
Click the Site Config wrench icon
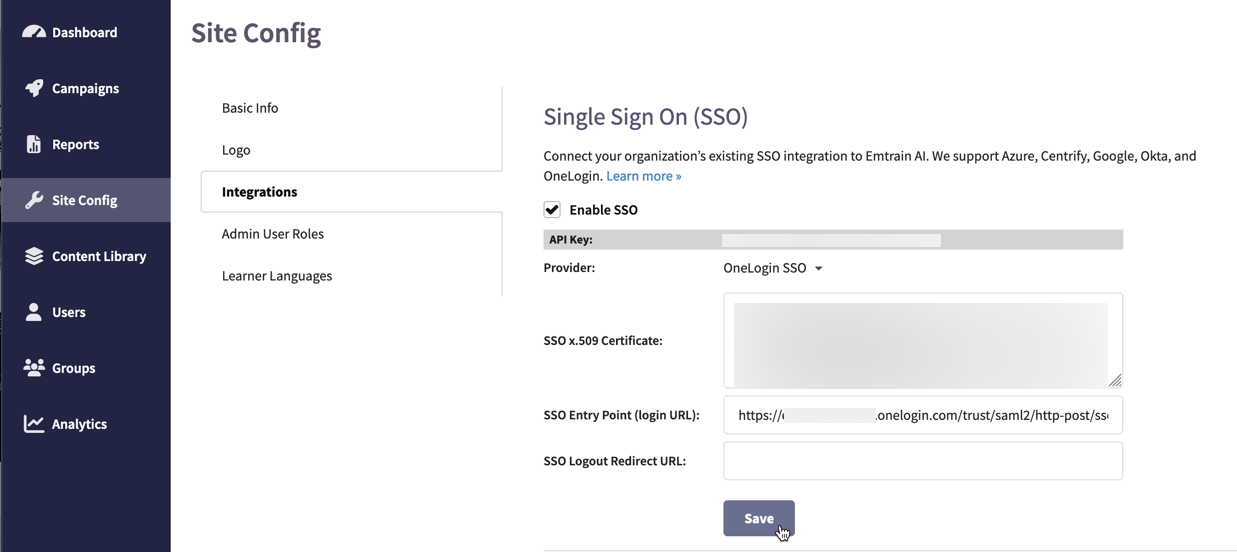click(x=34, y=200)
